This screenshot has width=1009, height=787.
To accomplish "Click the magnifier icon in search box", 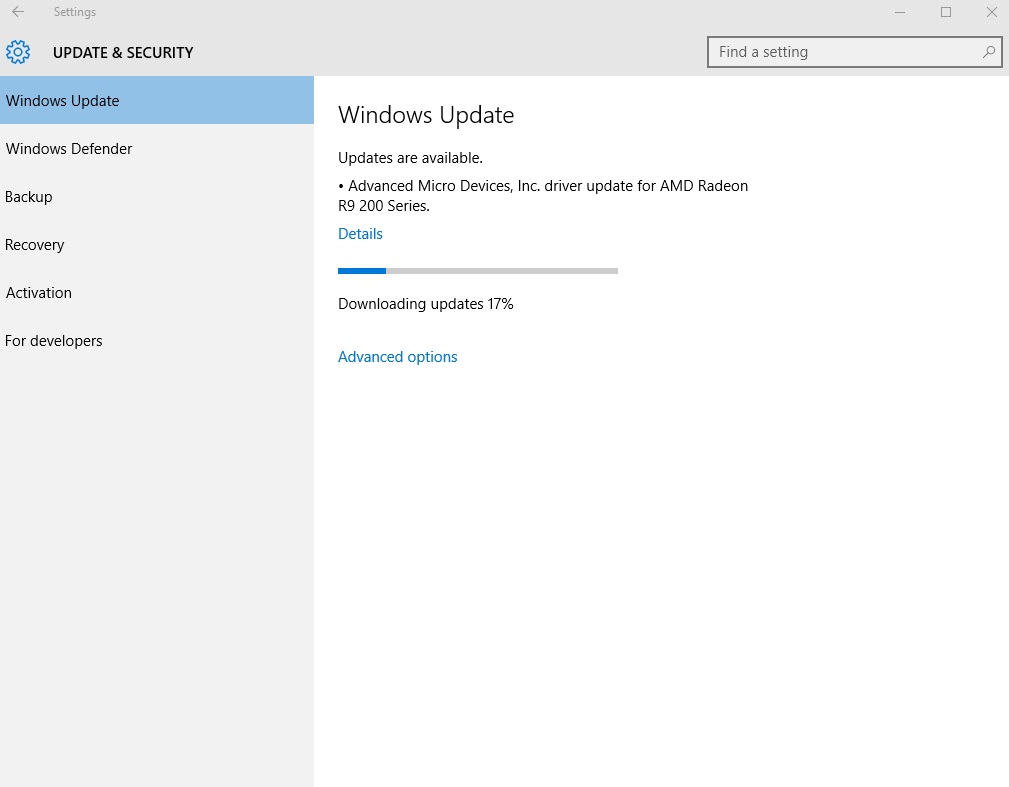I will (x=987, y=51).
